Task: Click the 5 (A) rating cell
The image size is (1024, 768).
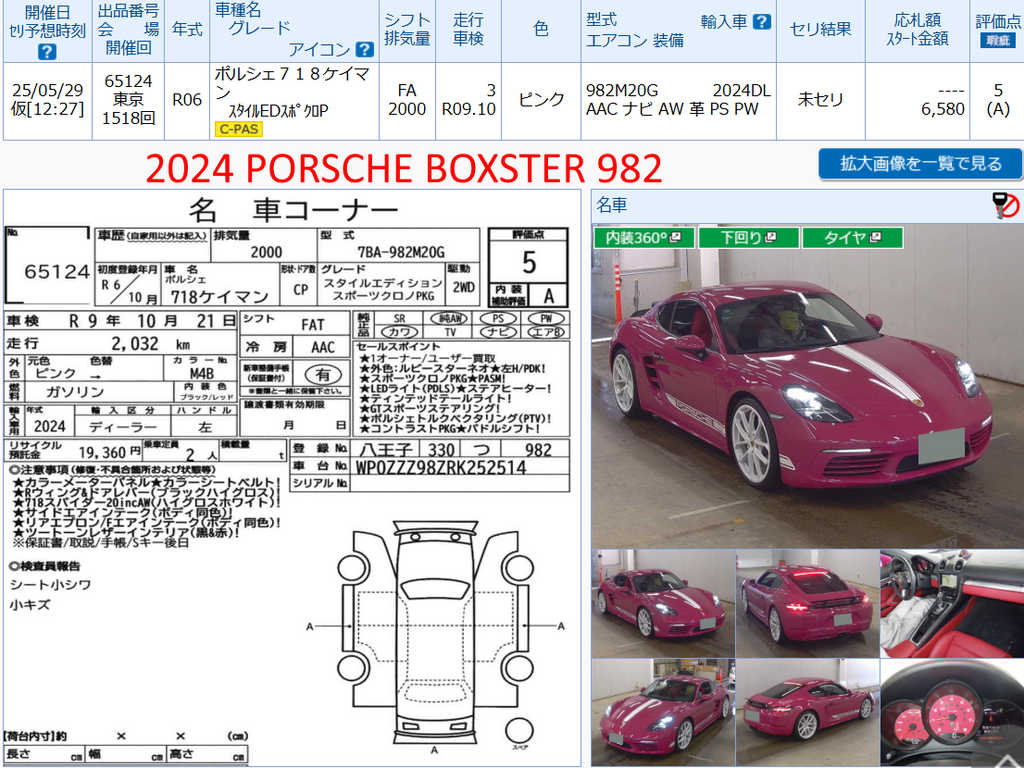Action: pos(998,100)
